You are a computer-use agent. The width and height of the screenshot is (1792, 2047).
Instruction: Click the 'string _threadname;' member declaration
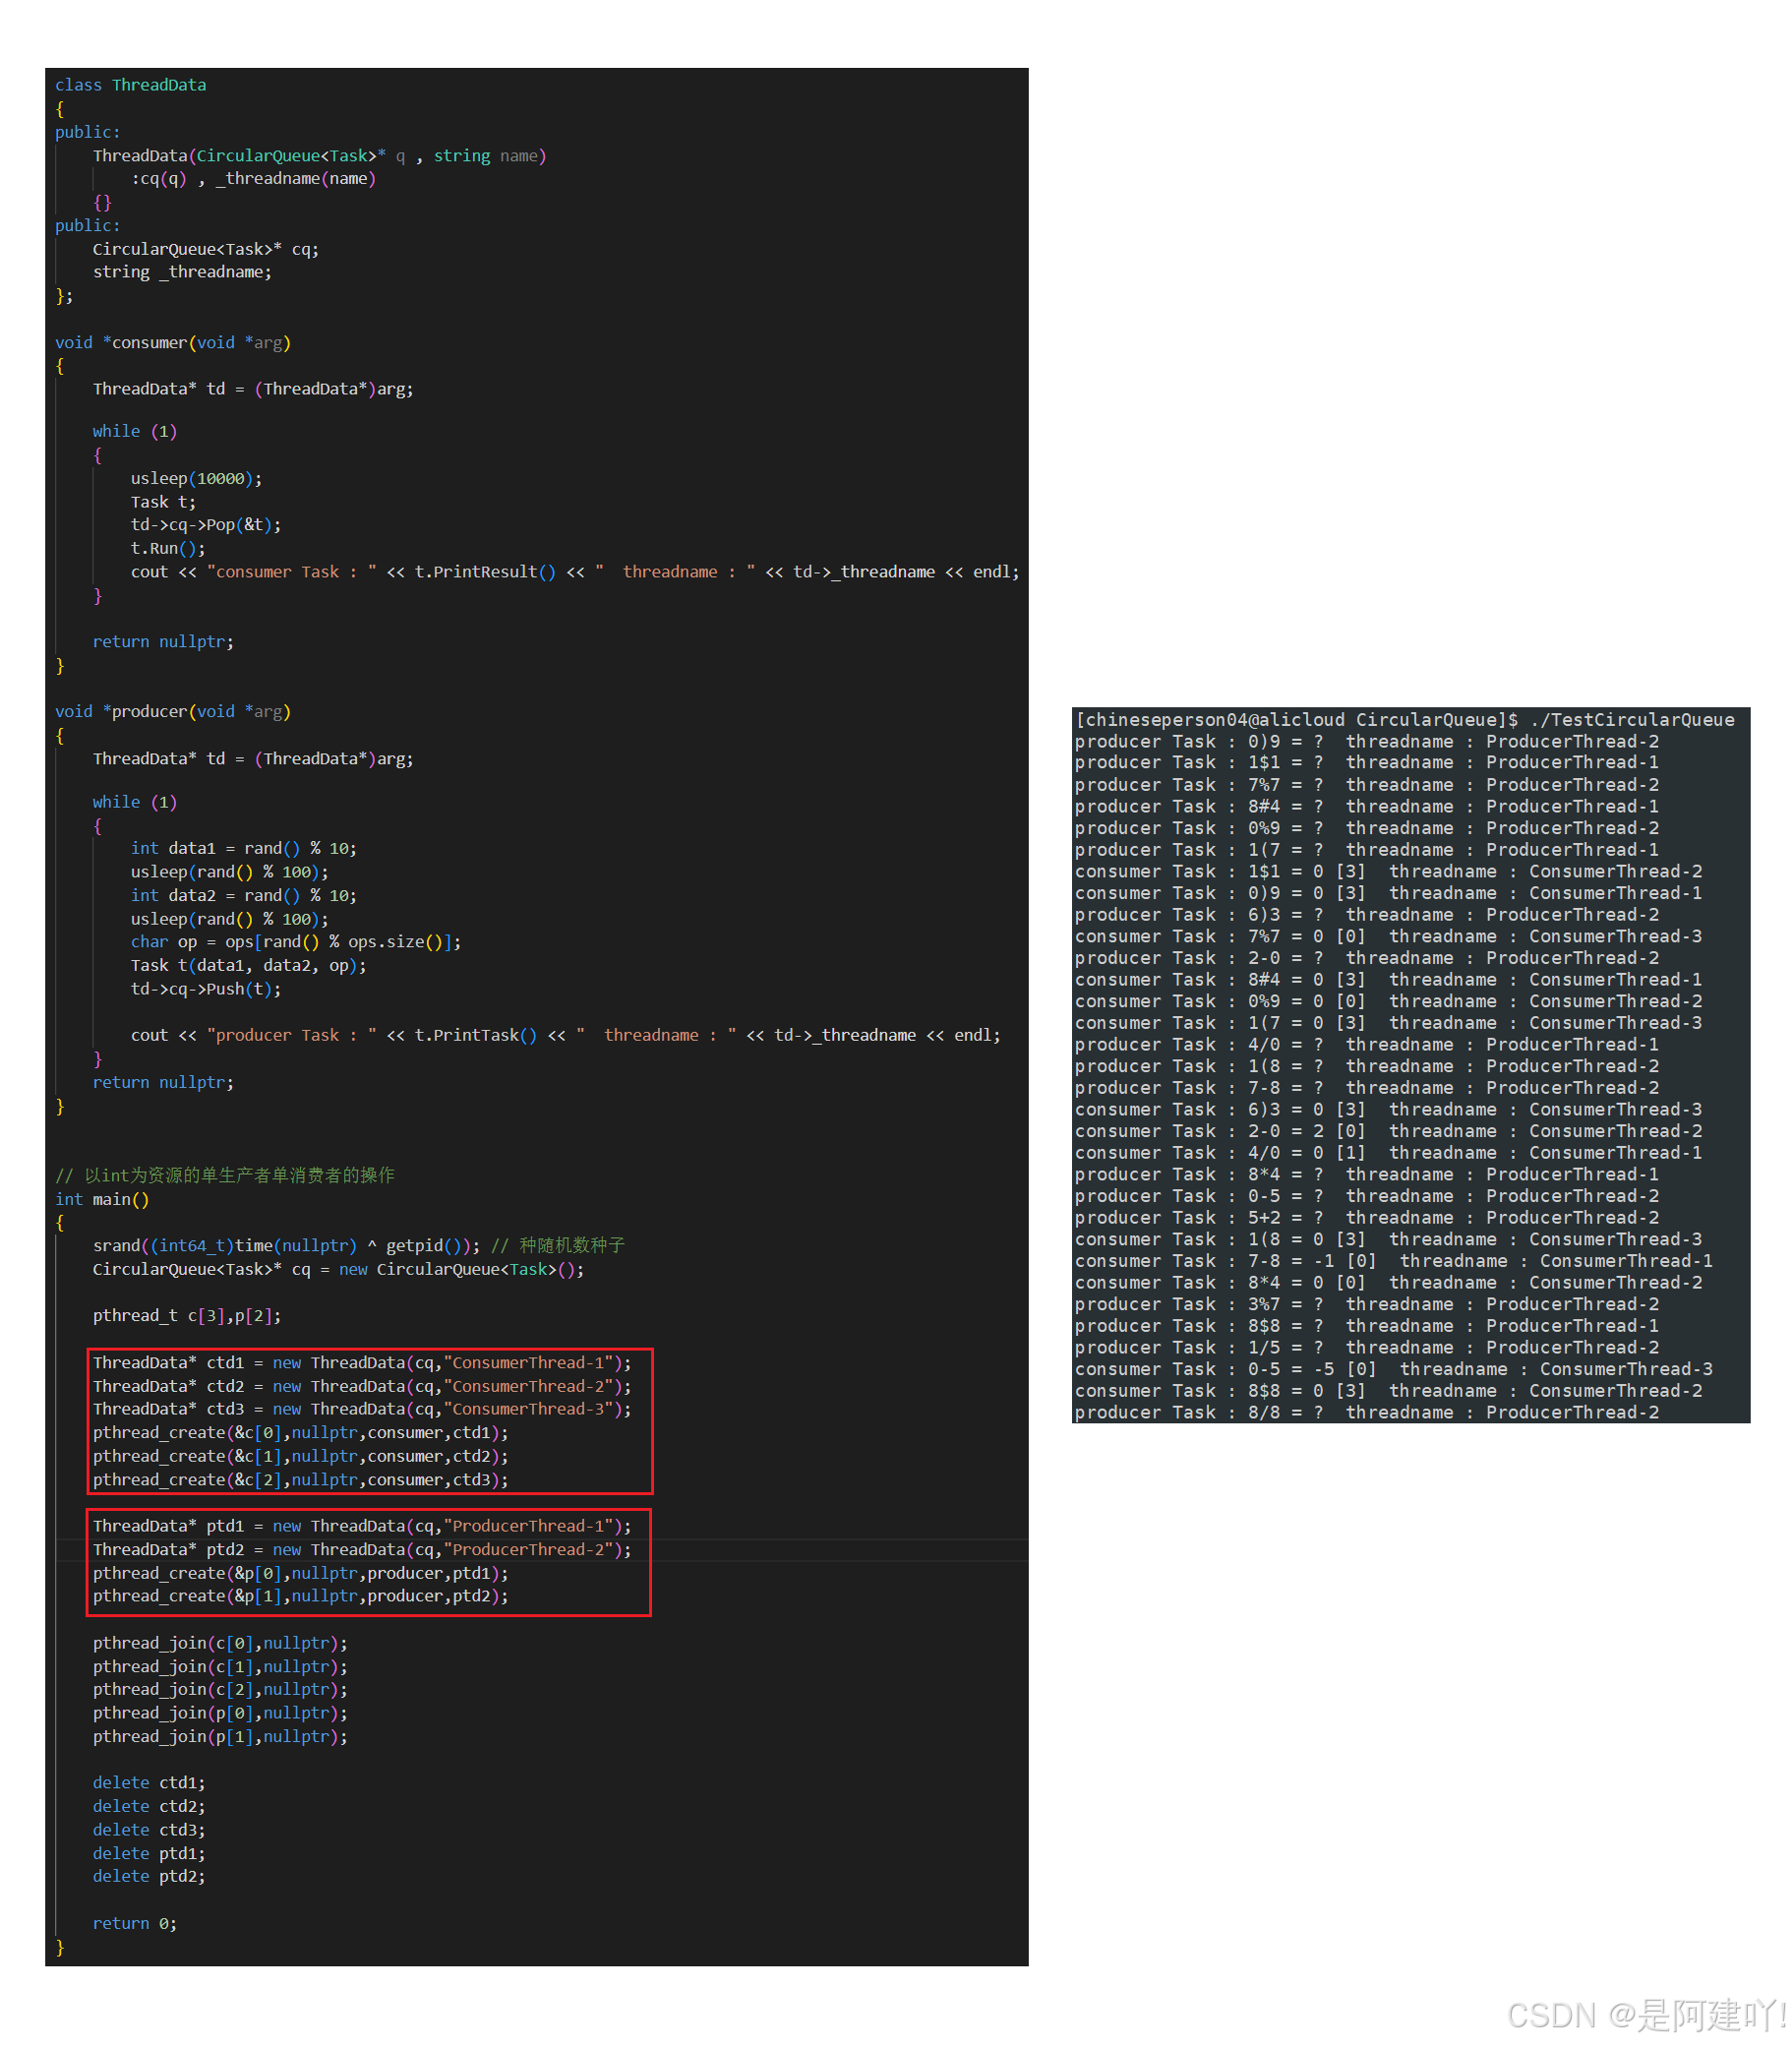182,272
